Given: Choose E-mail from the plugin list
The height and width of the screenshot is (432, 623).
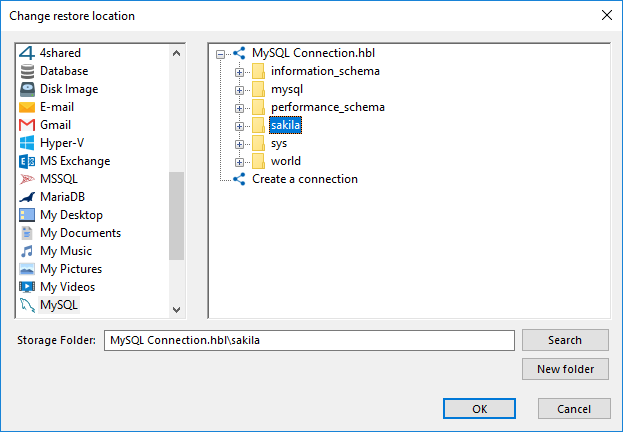Looking at the screenshot, I should (x=57, y=107).
